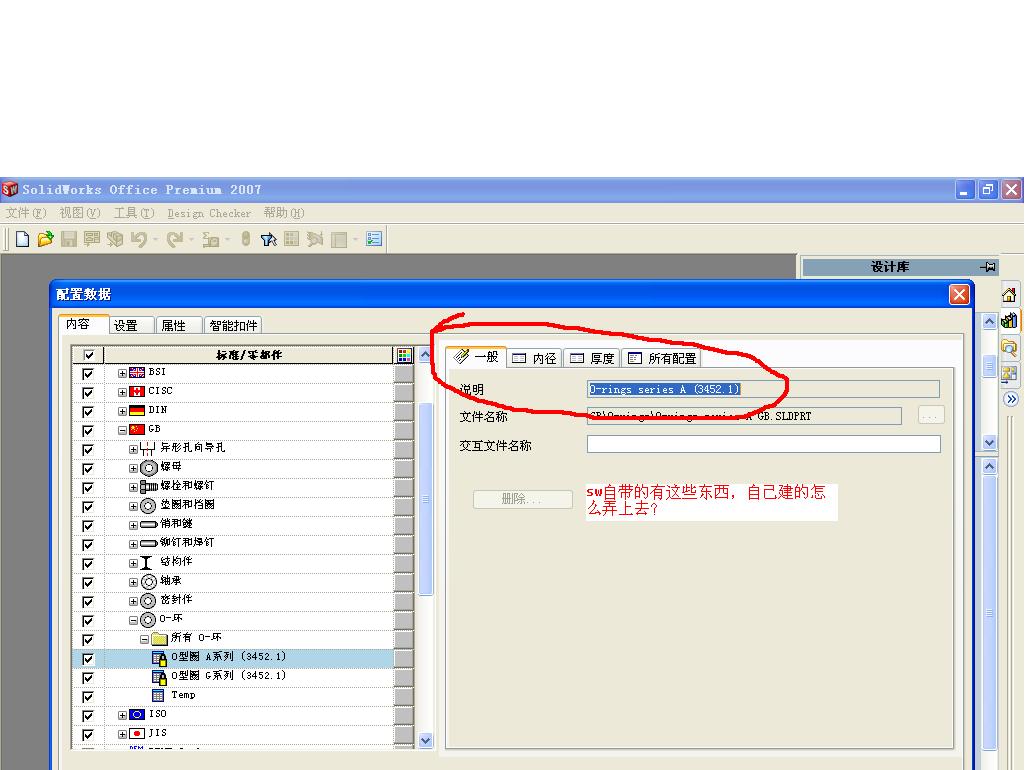
Task: Click the SolidWorks logo in title bar
Action: coord(10,190)
